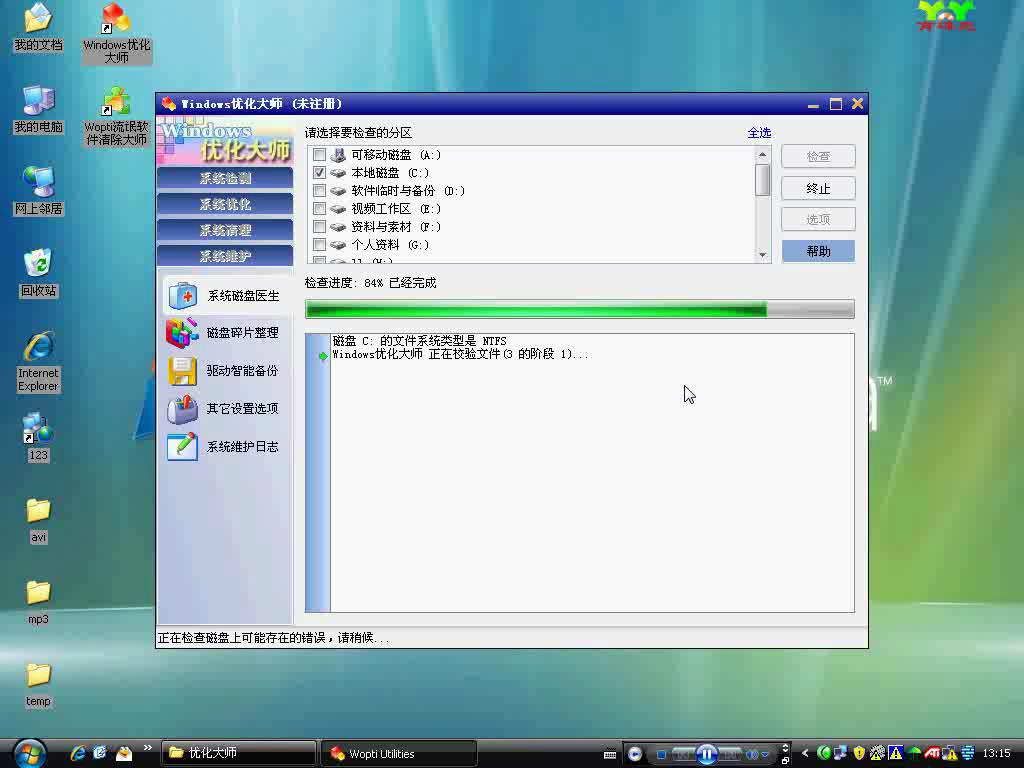Screen dimensions: 1024x768
Task: Click status text 正在检查磁盘上可能存在的错误
Action: point(274,638)
